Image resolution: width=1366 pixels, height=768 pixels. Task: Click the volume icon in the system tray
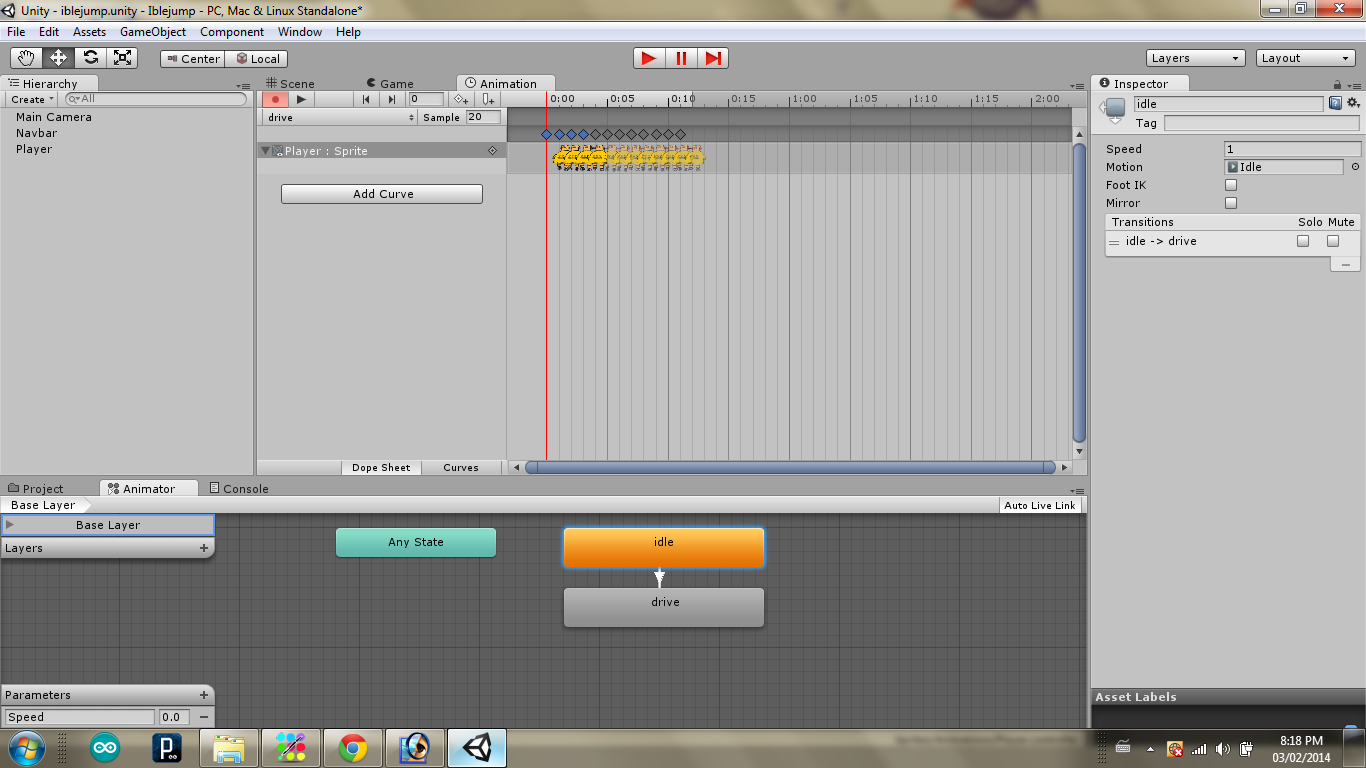click(x=1223, y=749)
